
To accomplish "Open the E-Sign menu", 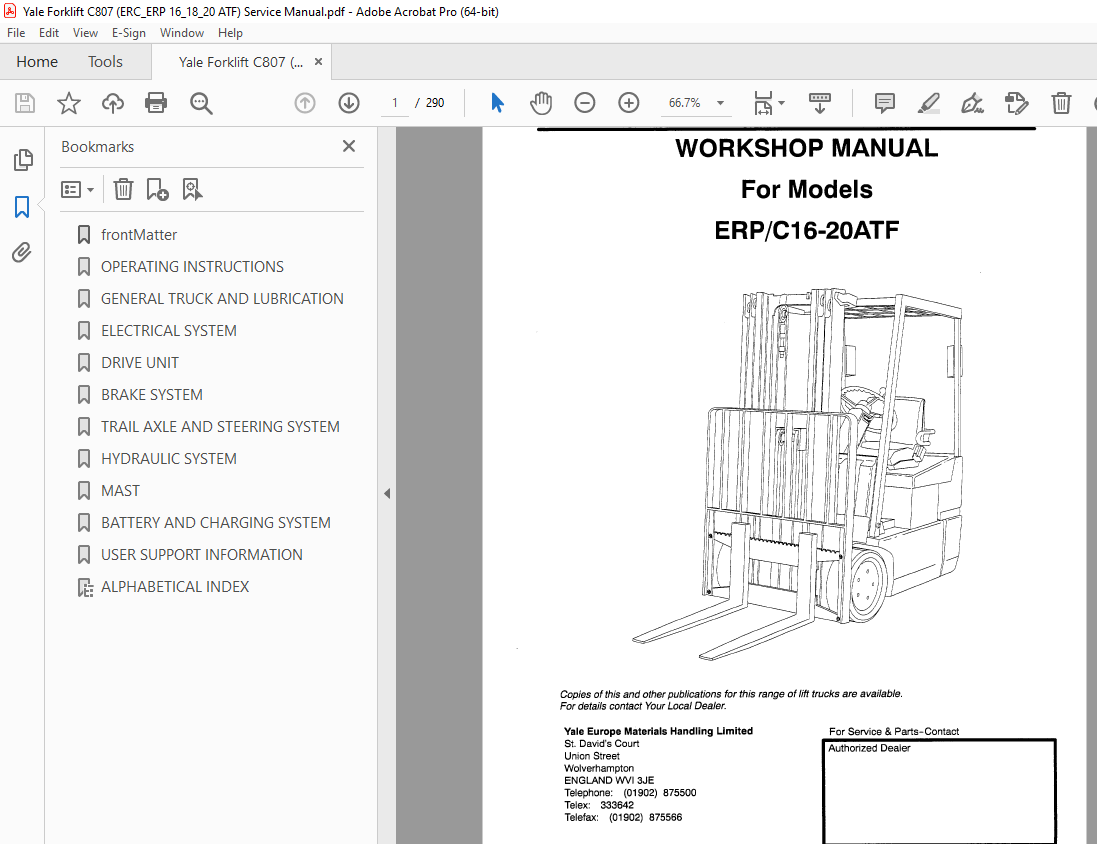I will (x=129, y=33).
